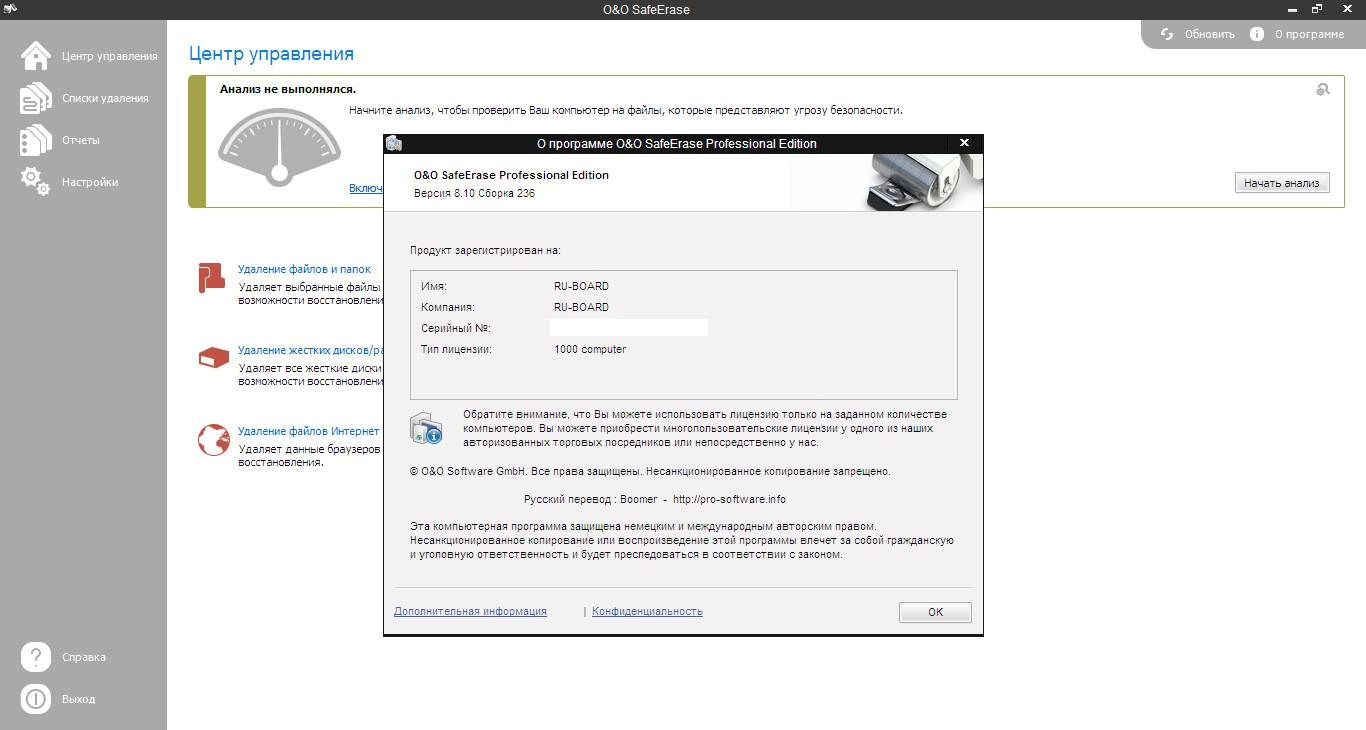Click the USB drive image in dialog header
1366x730 pixels.
click(x=923, y=182)
